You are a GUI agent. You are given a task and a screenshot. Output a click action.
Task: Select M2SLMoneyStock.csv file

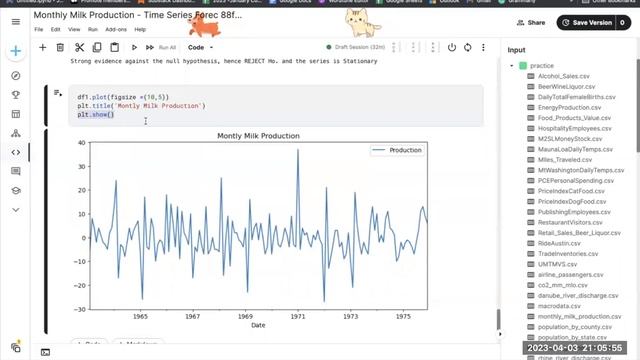570,139
